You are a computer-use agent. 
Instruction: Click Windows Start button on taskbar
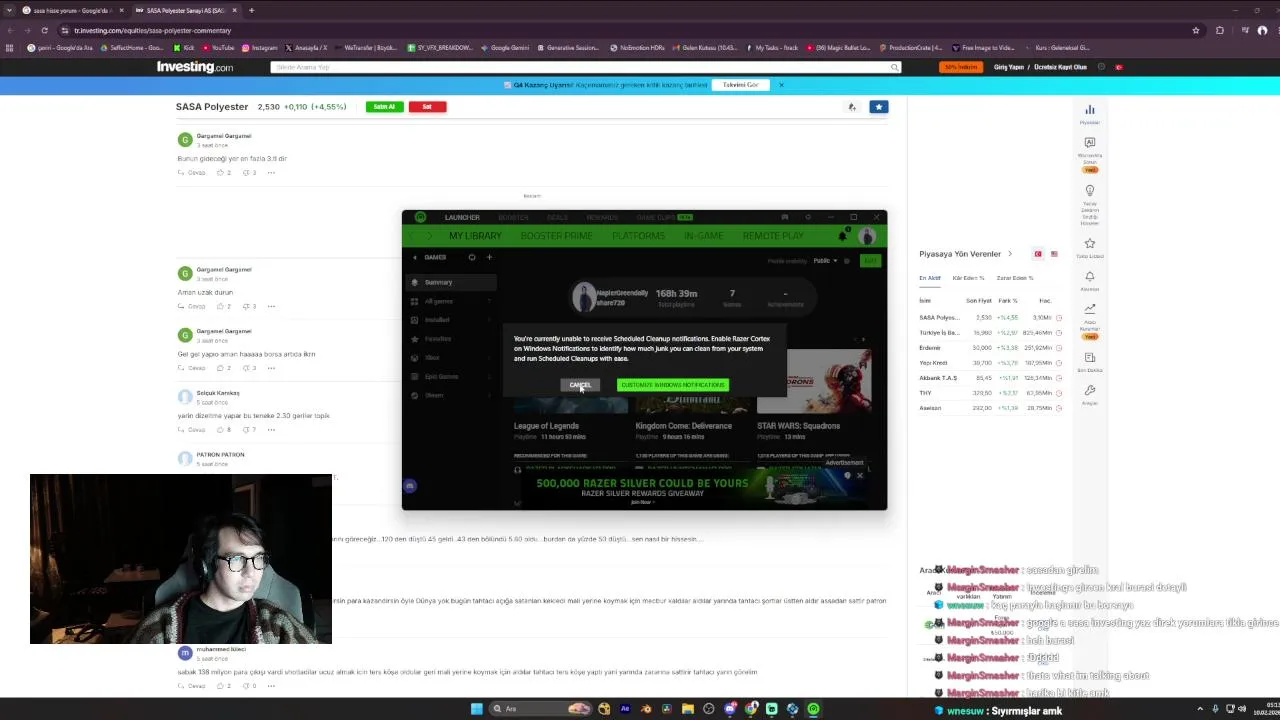(x=477, y=709)
